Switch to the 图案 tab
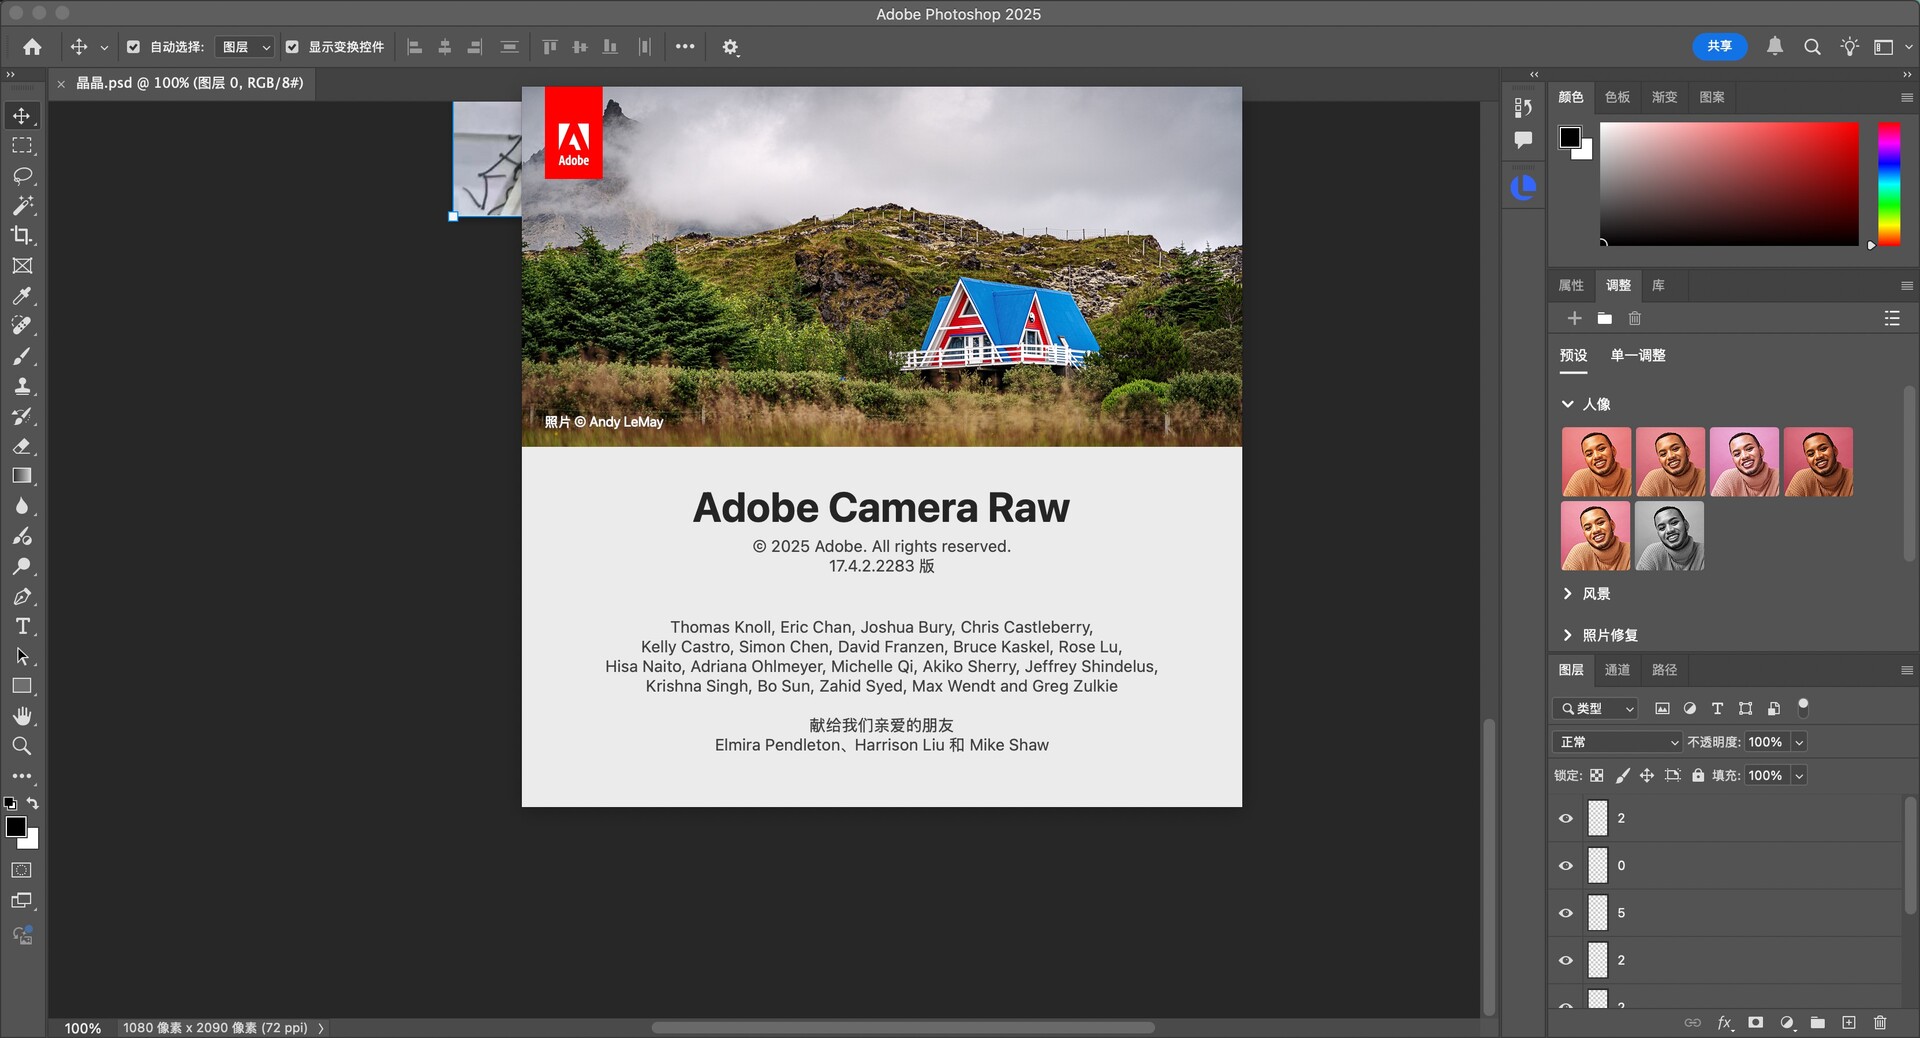The height and width of the screenshot is (1038, 1920). pos(1711,97)
